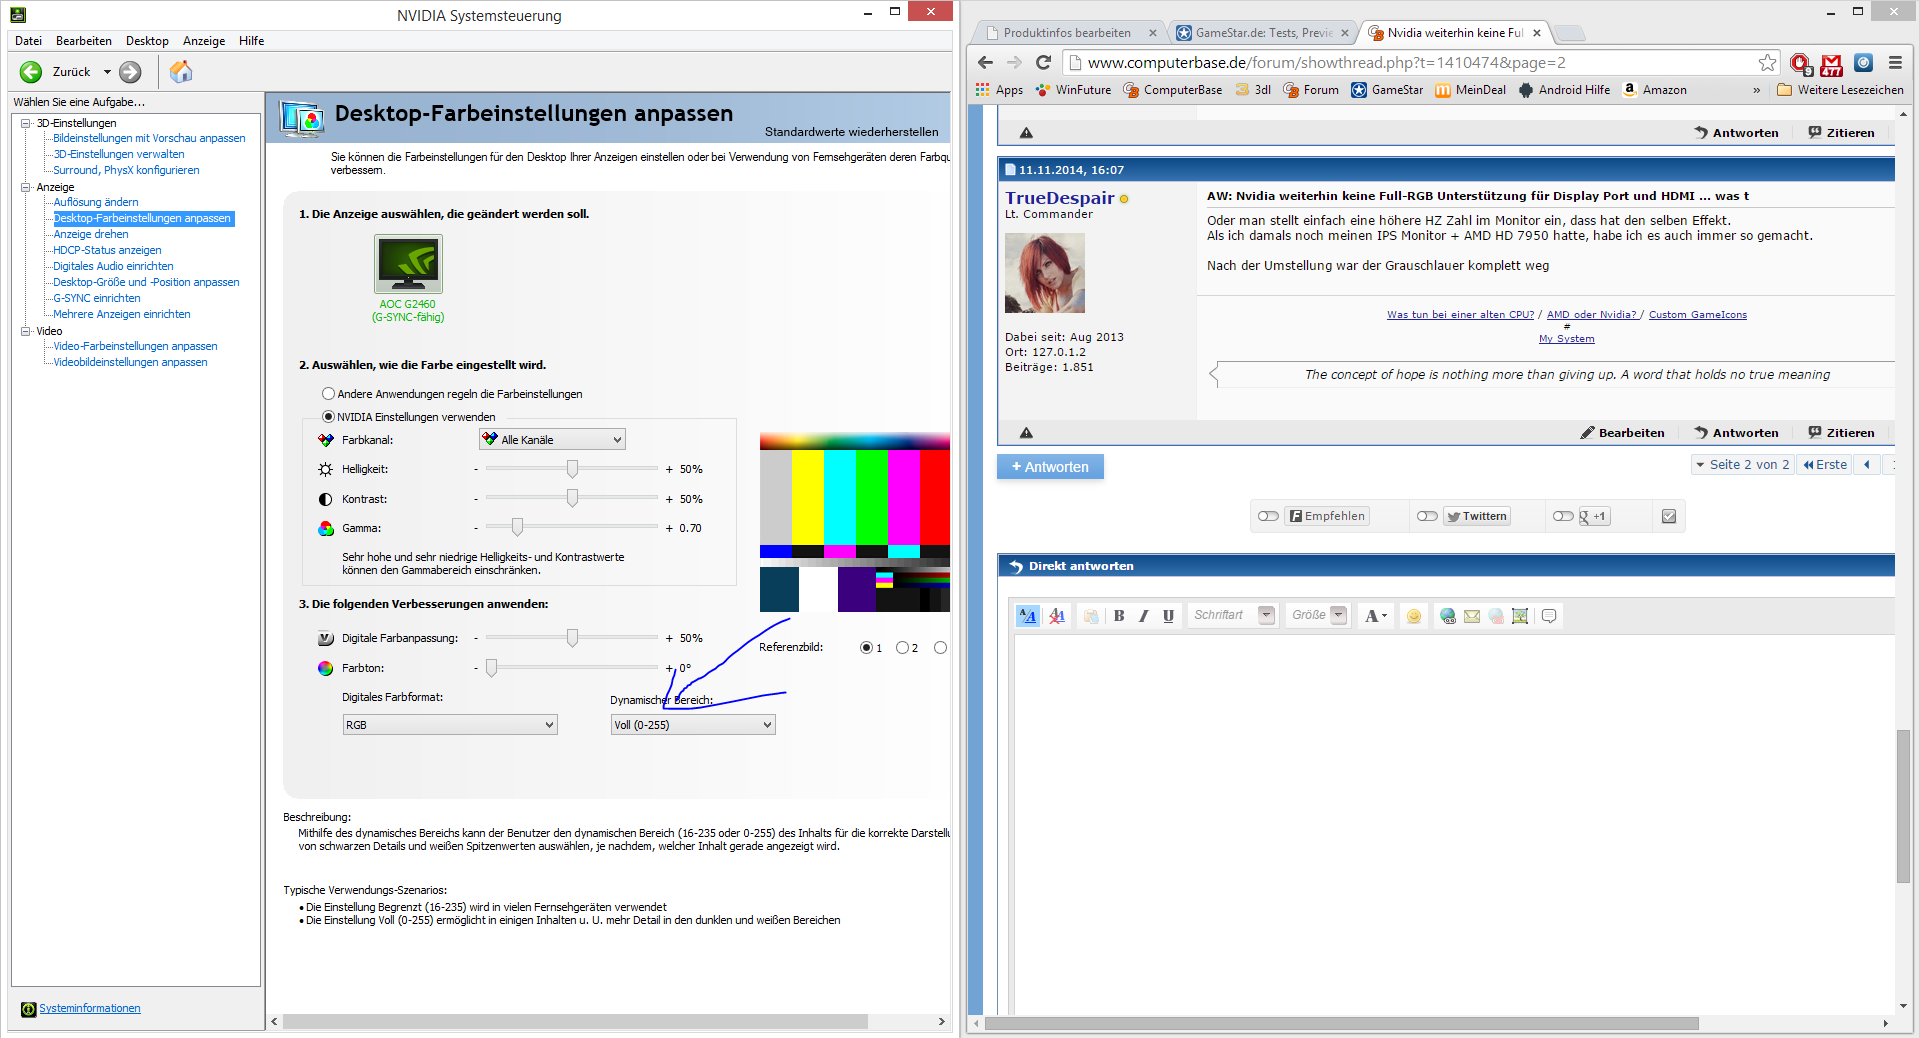This screenshot has height=1038, width=1920.
Task: Open the text color dropdown in editor
Action: (x=1376, y=616)
